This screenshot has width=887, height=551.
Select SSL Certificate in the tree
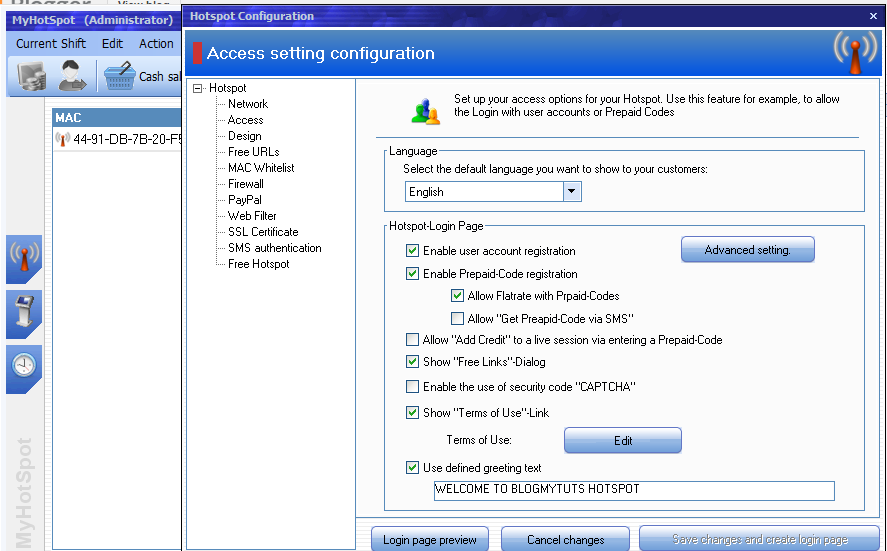(x=263, y=232)
